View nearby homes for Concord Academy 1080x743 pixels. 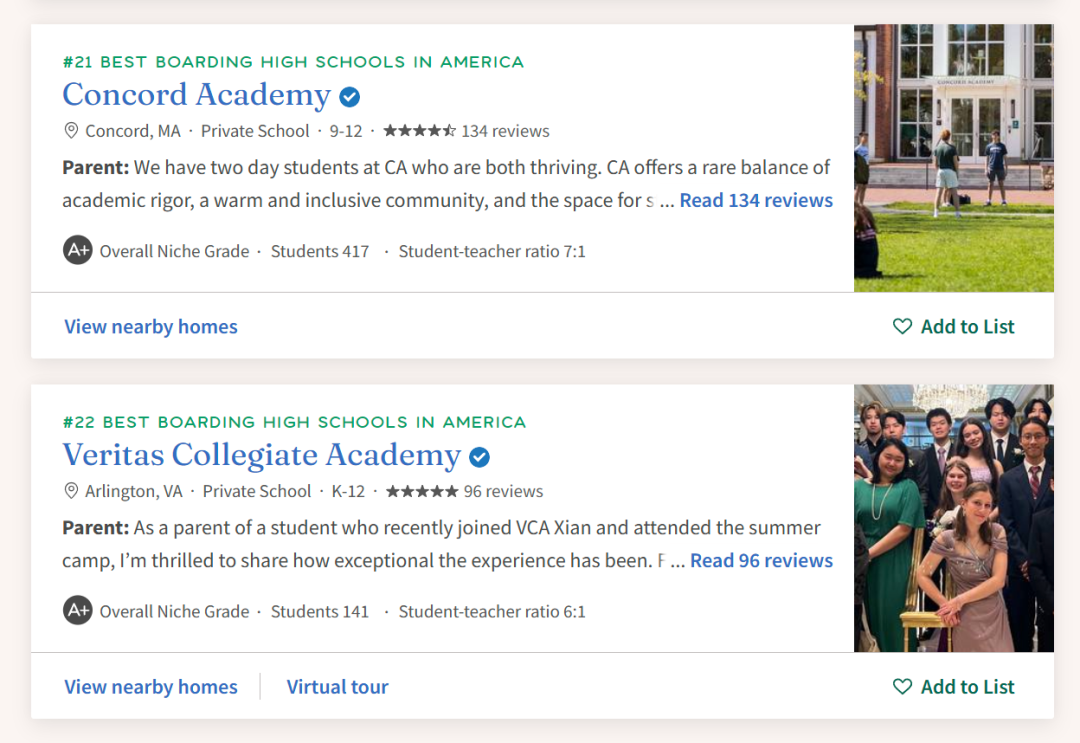point(151,326)
